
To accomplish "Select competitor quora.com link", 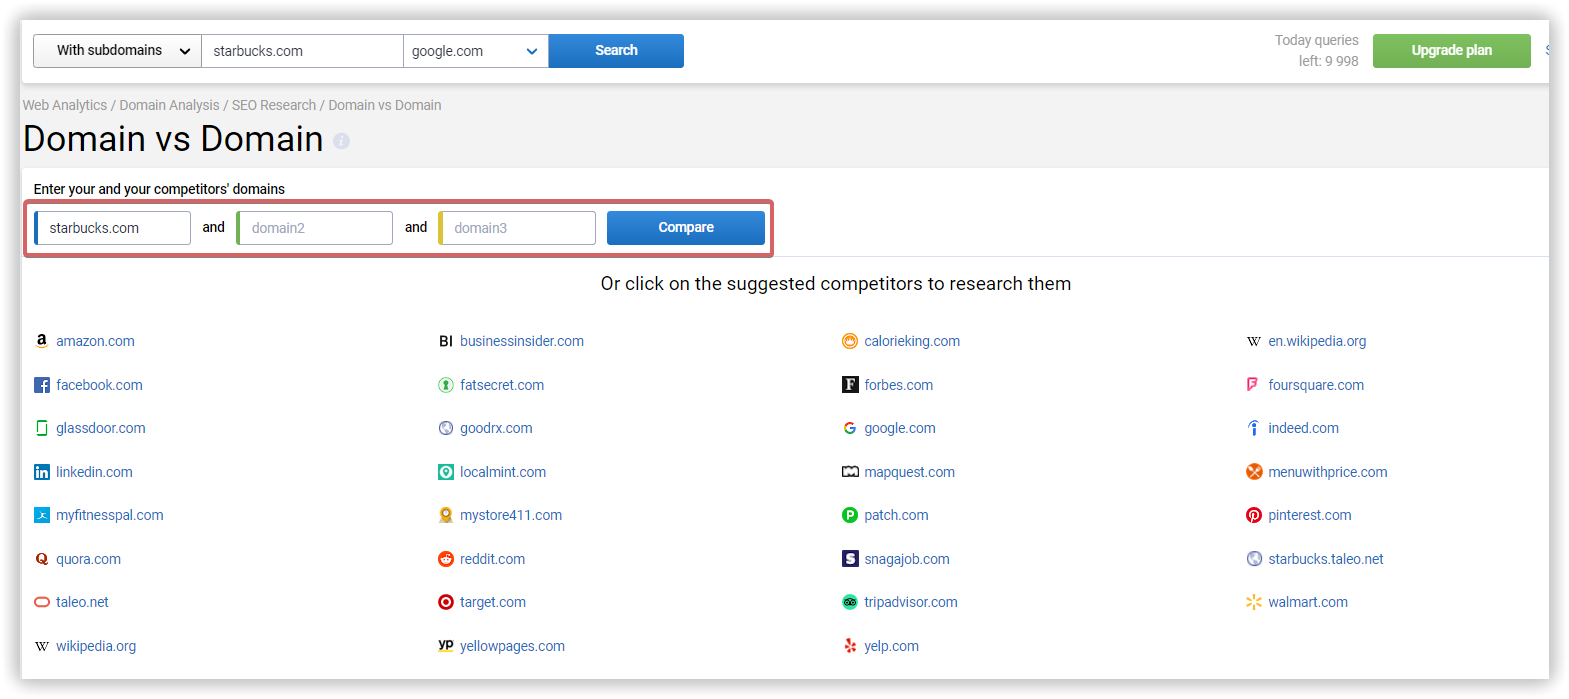I will pos(88,559).
